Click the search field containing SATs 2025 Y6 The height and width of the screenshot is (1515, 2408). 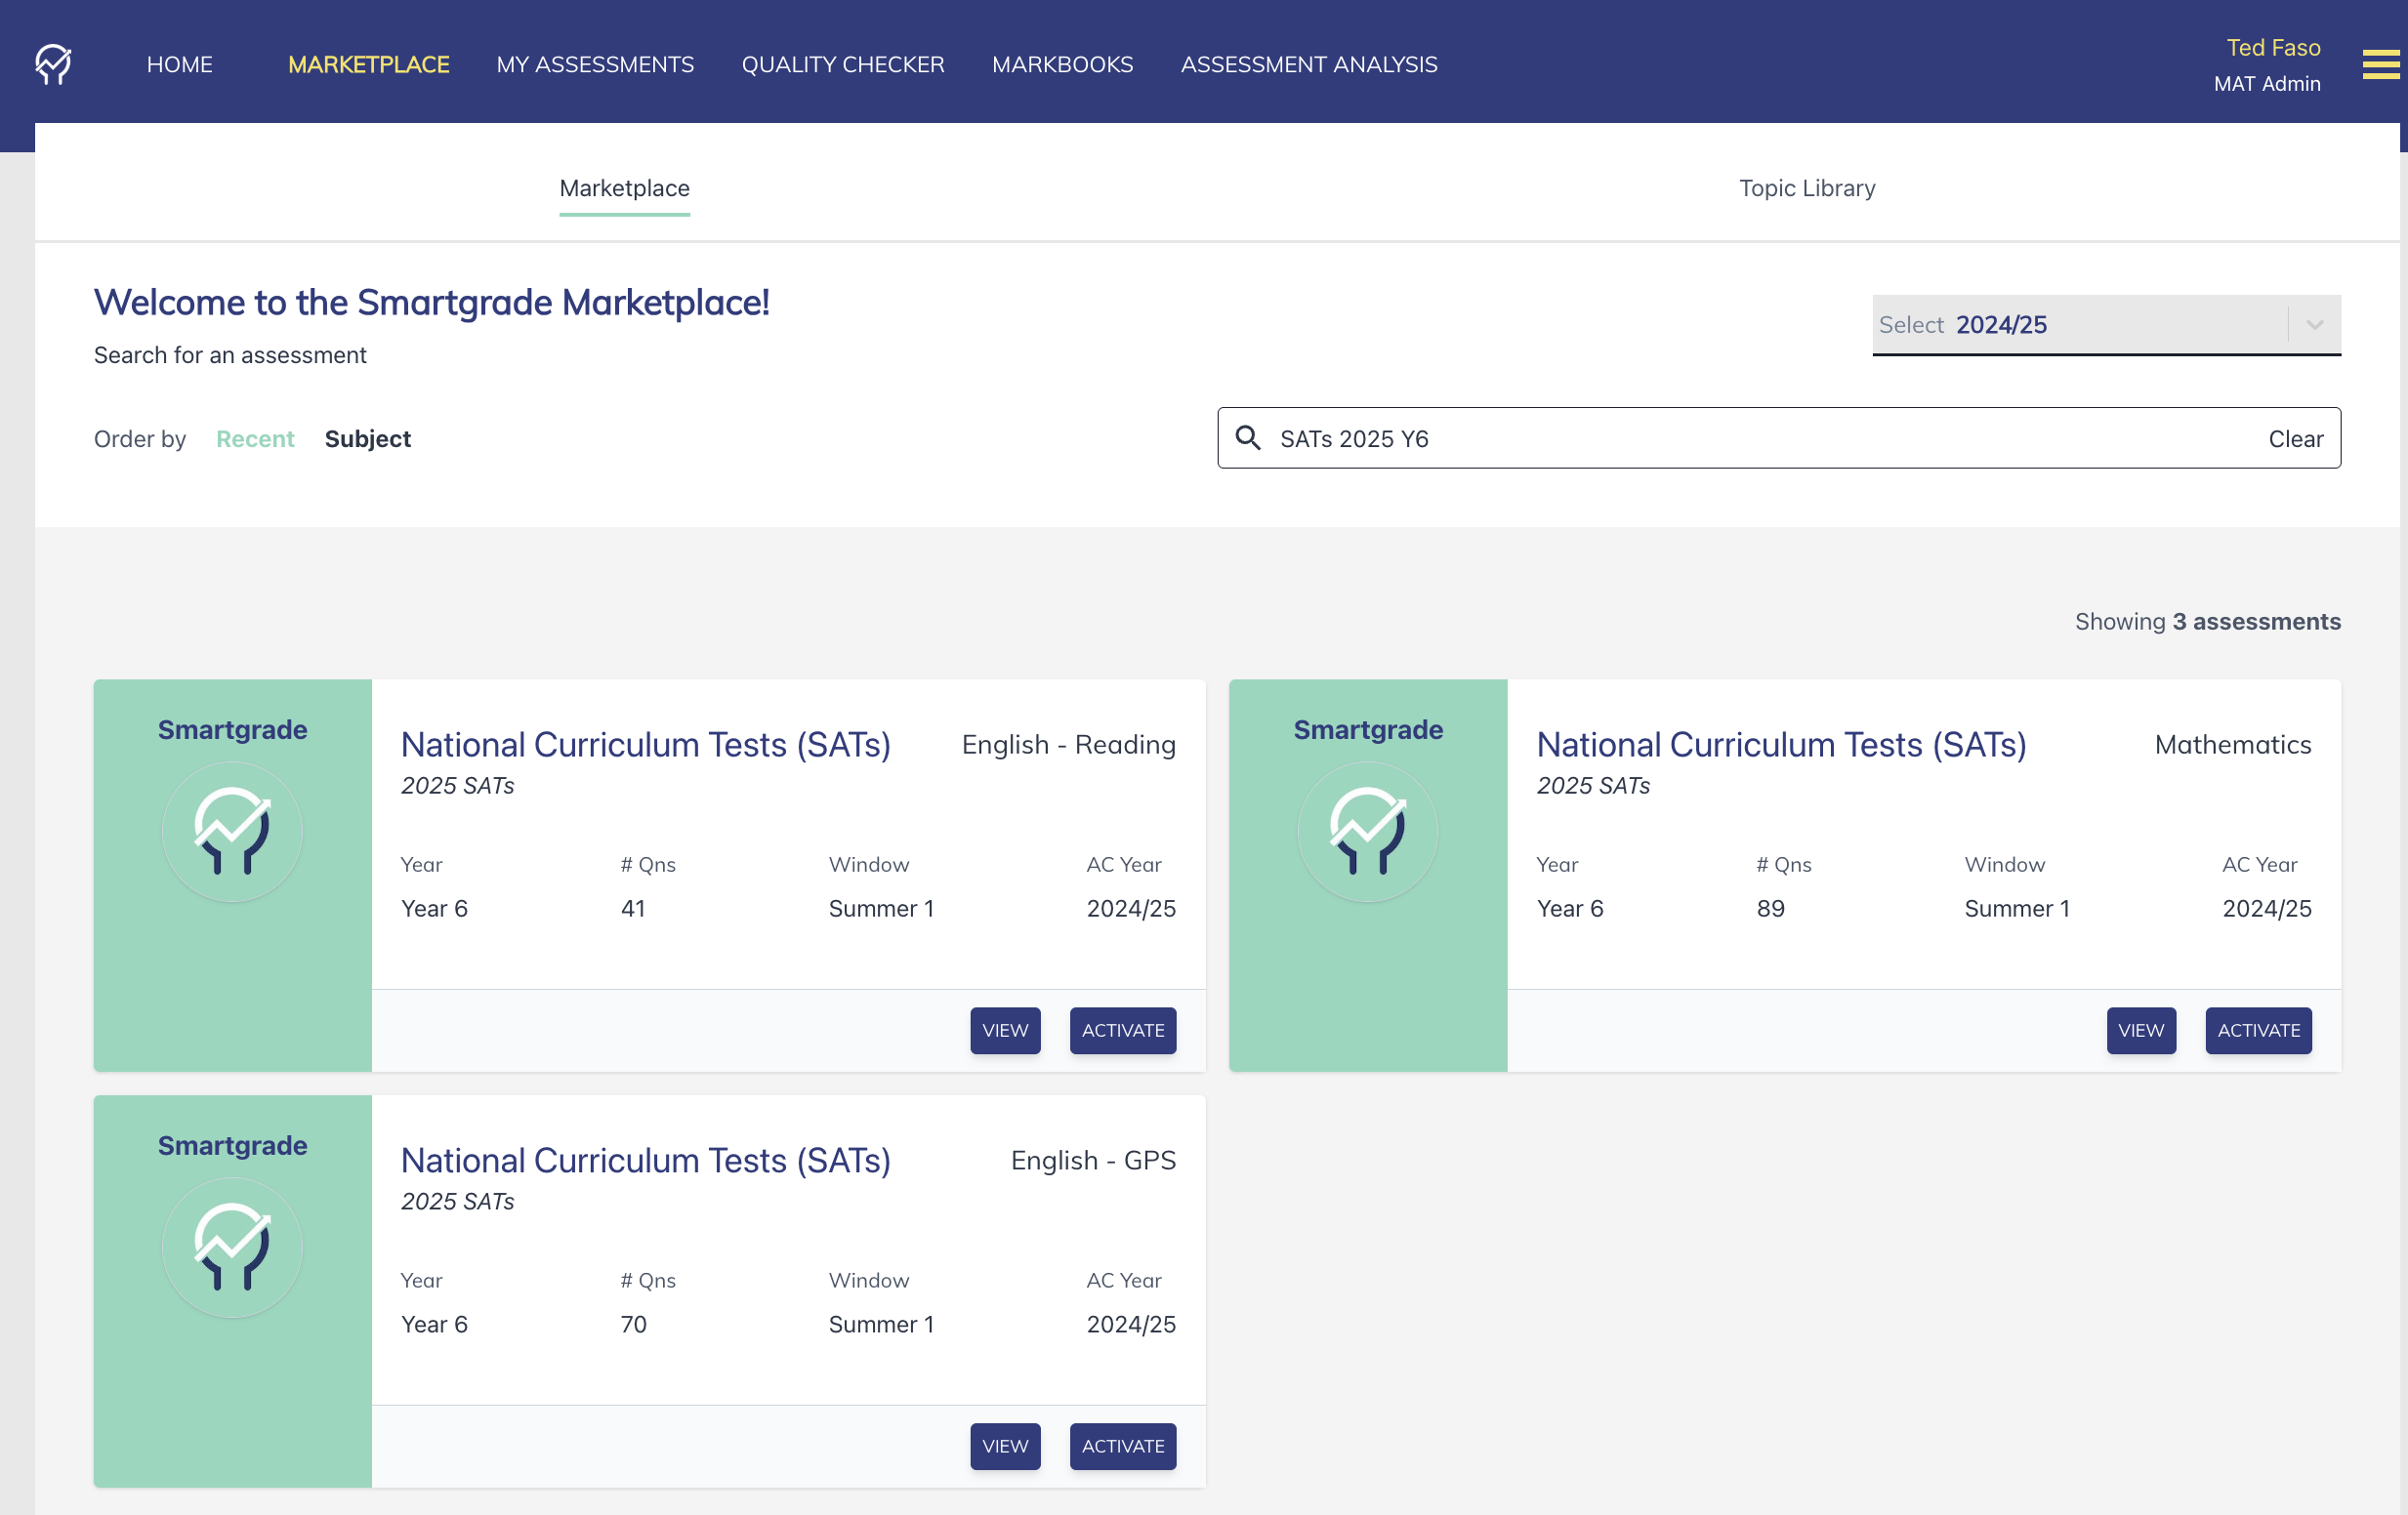[1778, 437]
